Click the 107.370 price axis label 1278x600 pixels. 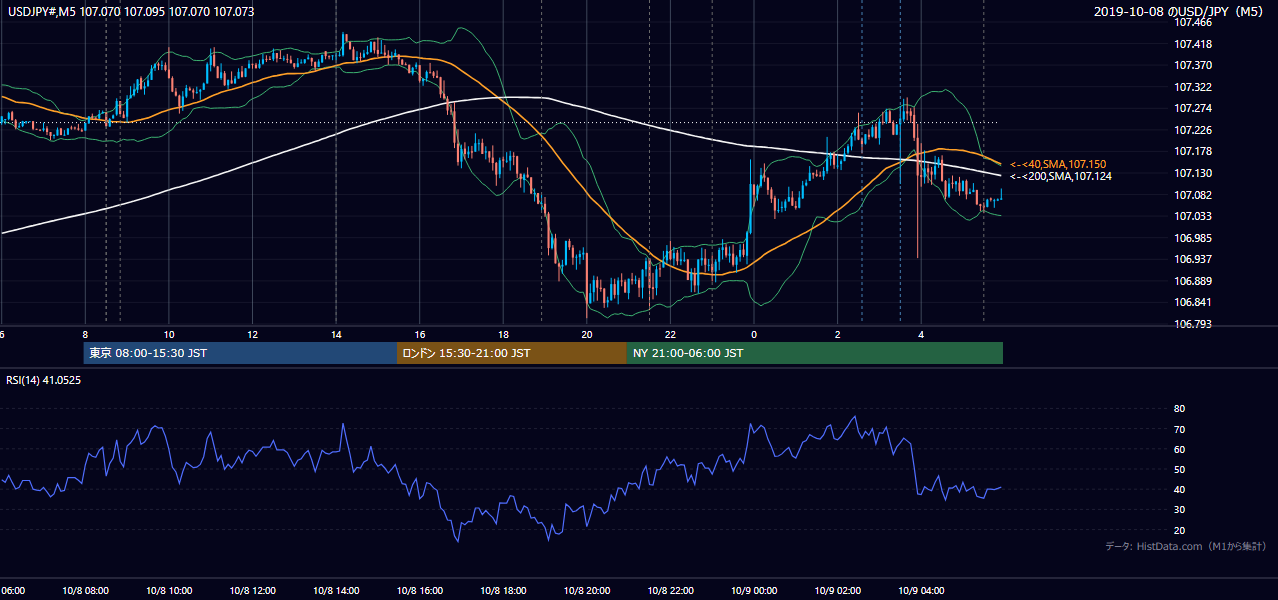click(x=1192, y=65)
